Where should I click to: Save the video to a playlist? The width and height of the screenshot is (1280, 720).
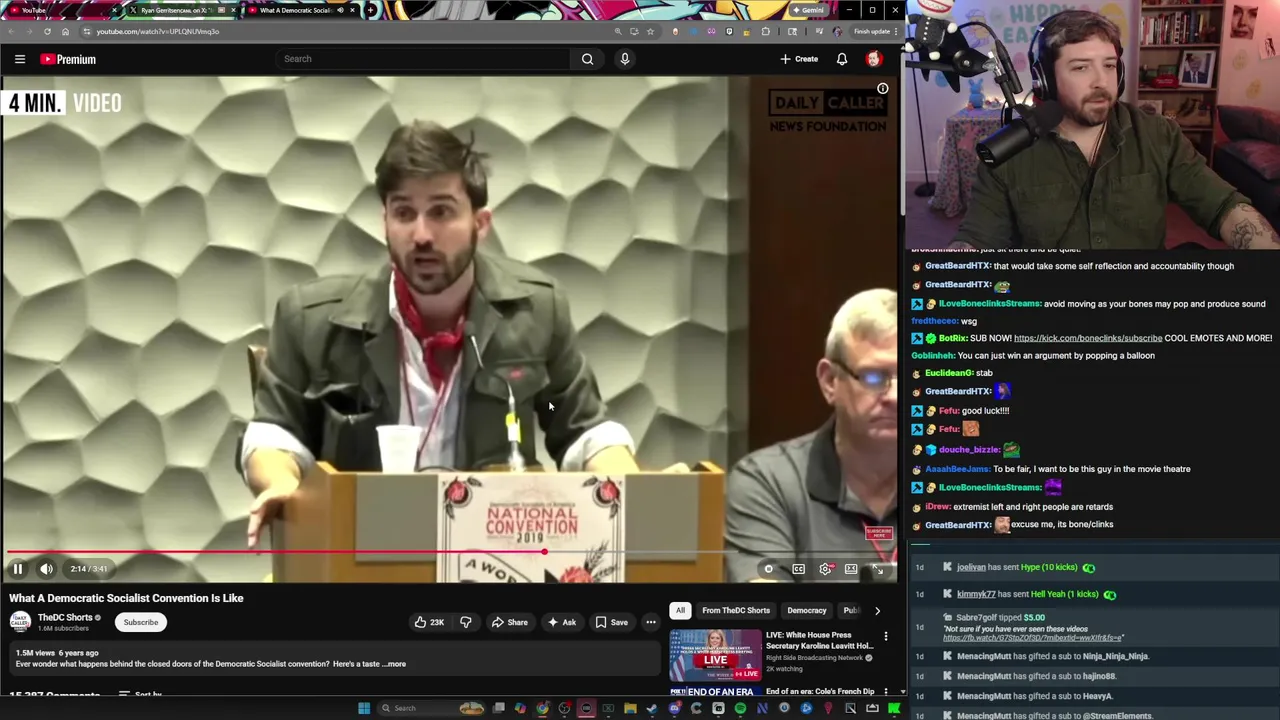pos(612,622)
